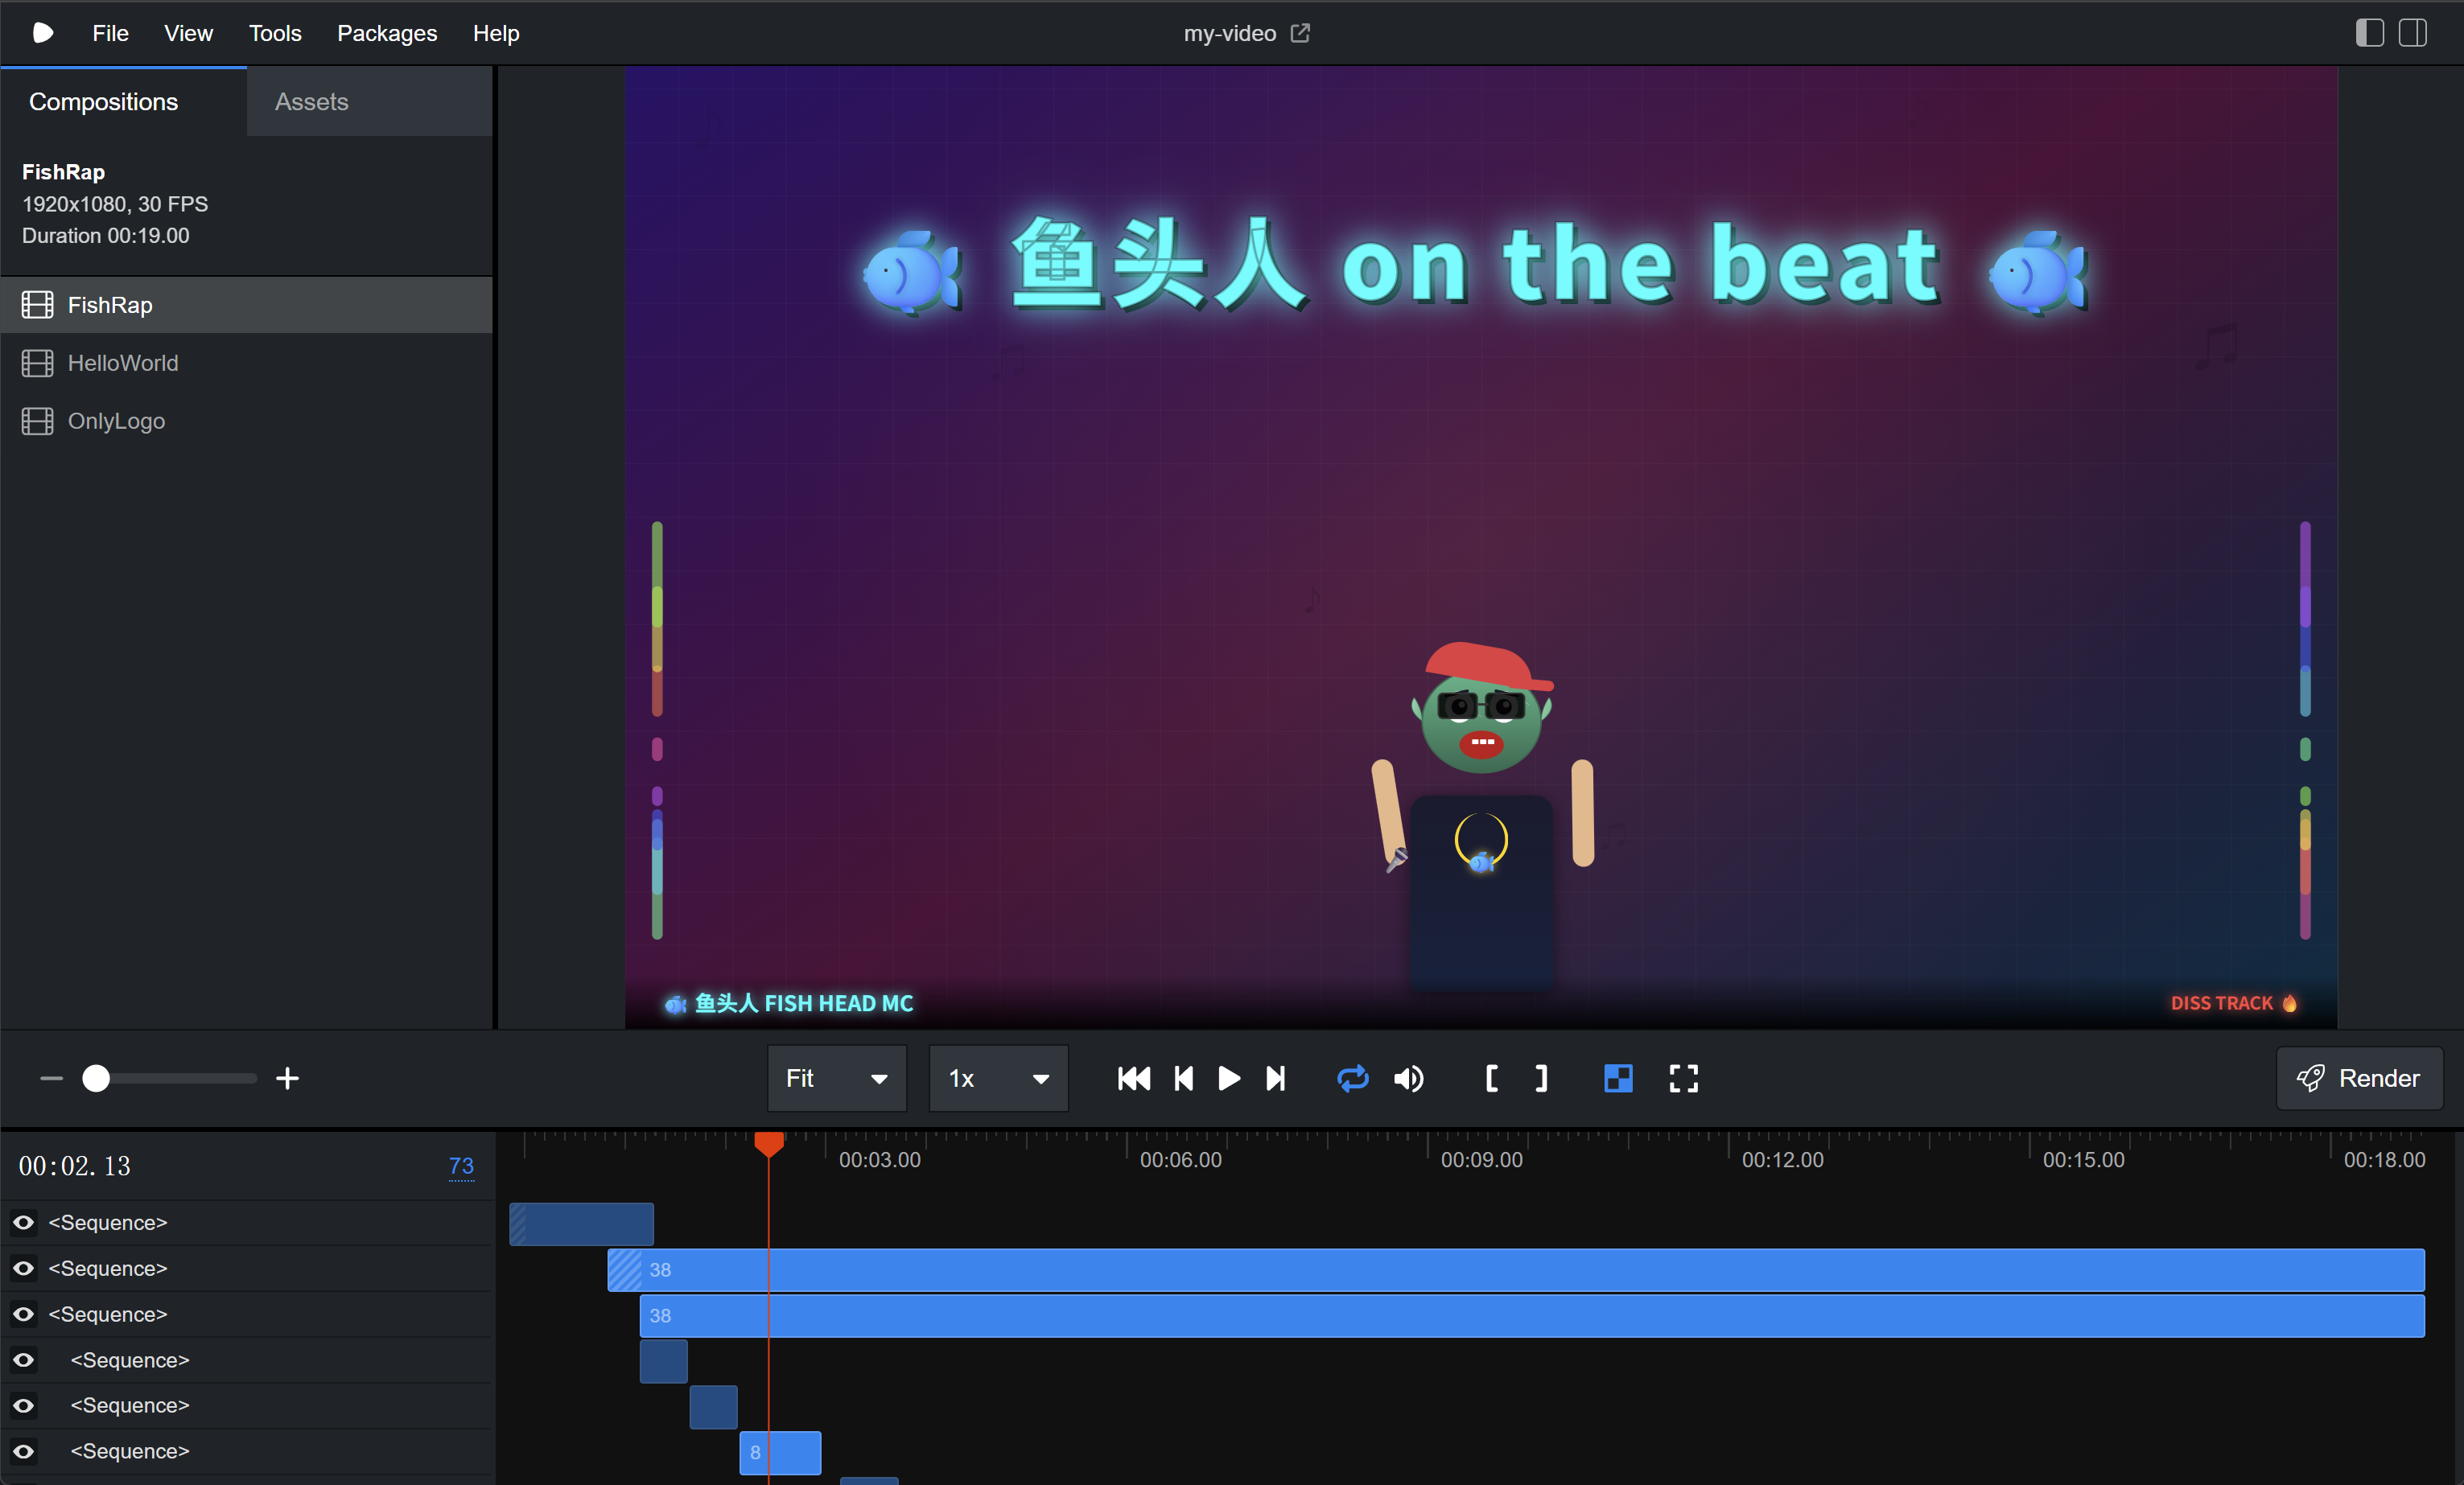Open the Packages menu

click(386, 33)
